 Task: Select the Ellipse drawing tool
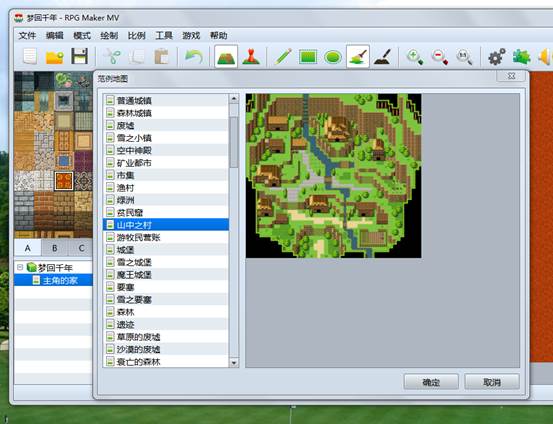coord(333,57)
